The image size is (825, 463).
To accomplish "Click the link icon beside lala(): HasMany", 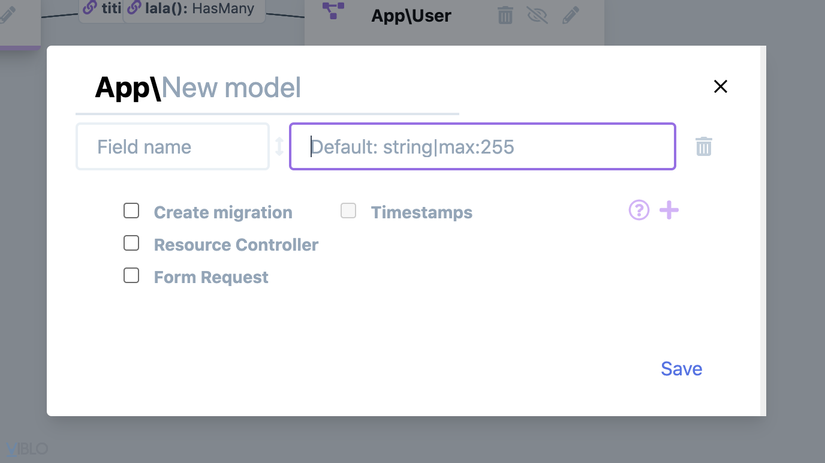I will coord(134,8).
